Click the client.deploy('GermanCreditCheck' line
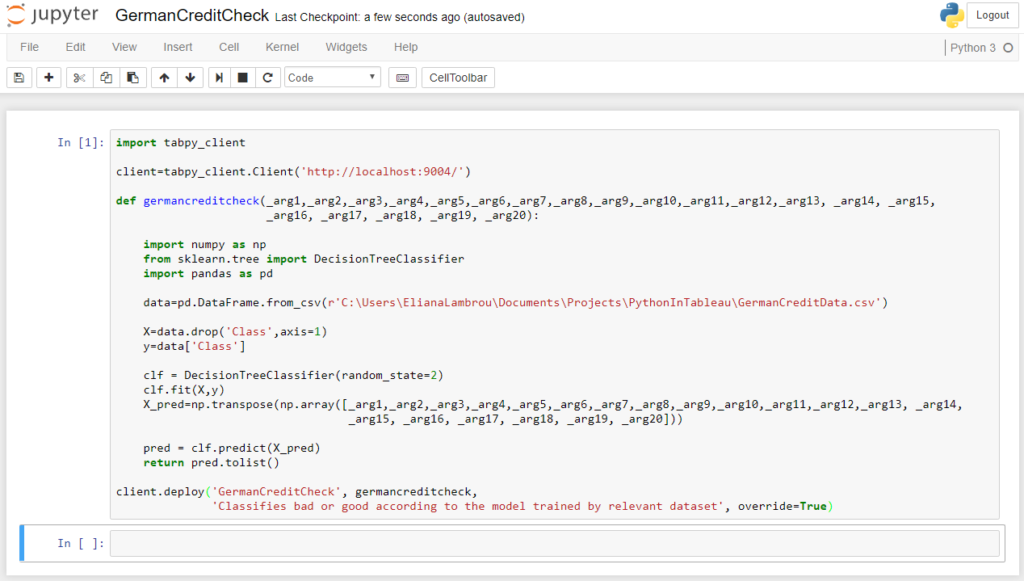This screenshot has width=1024, height=581. click(297, 492)
